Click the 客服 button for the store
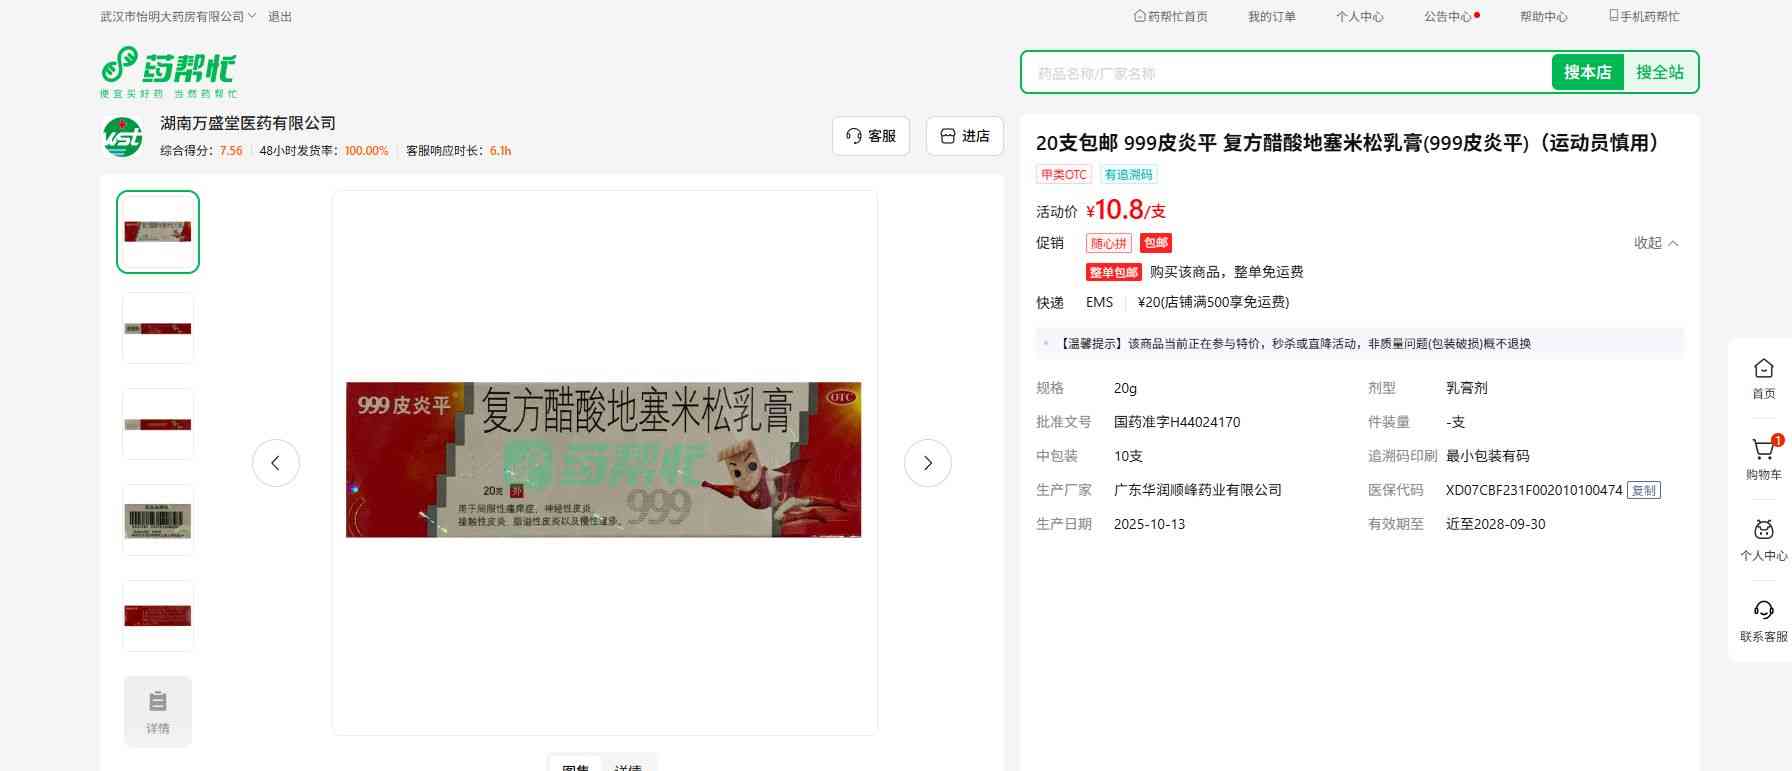 [870, 136]
